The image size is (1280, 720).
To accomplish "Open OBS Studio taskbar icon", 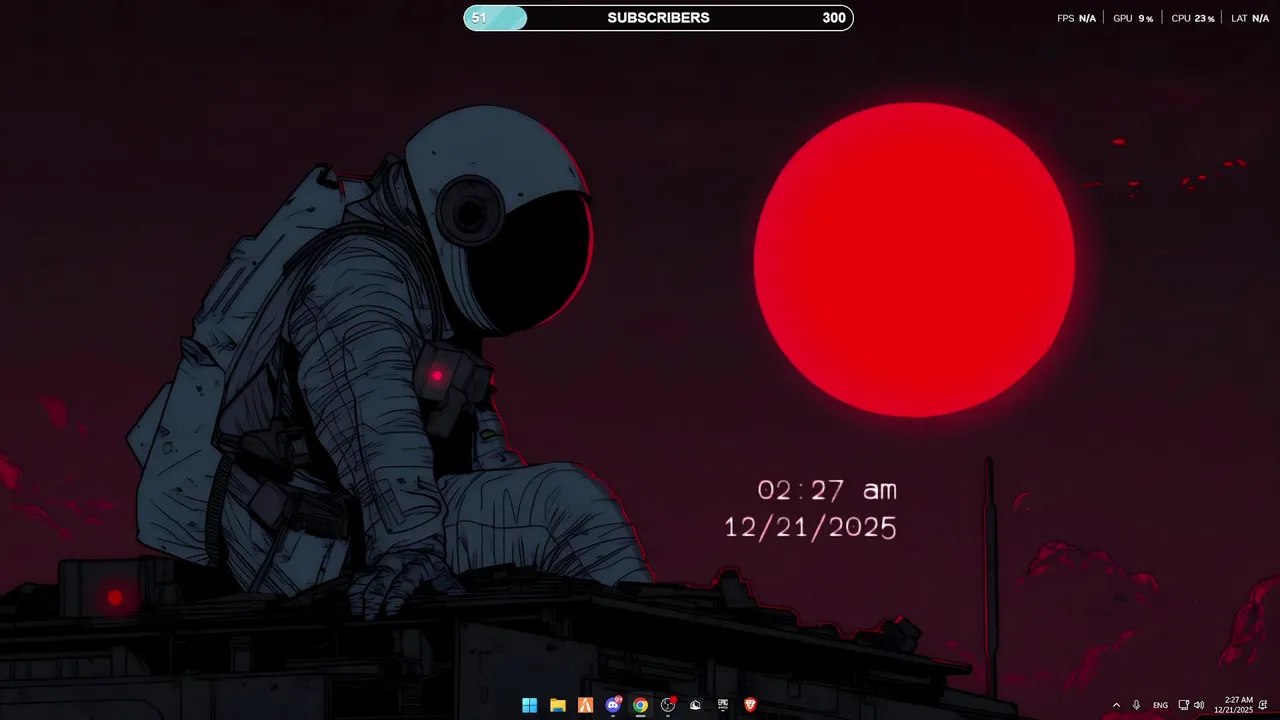I will coord(668,705).
